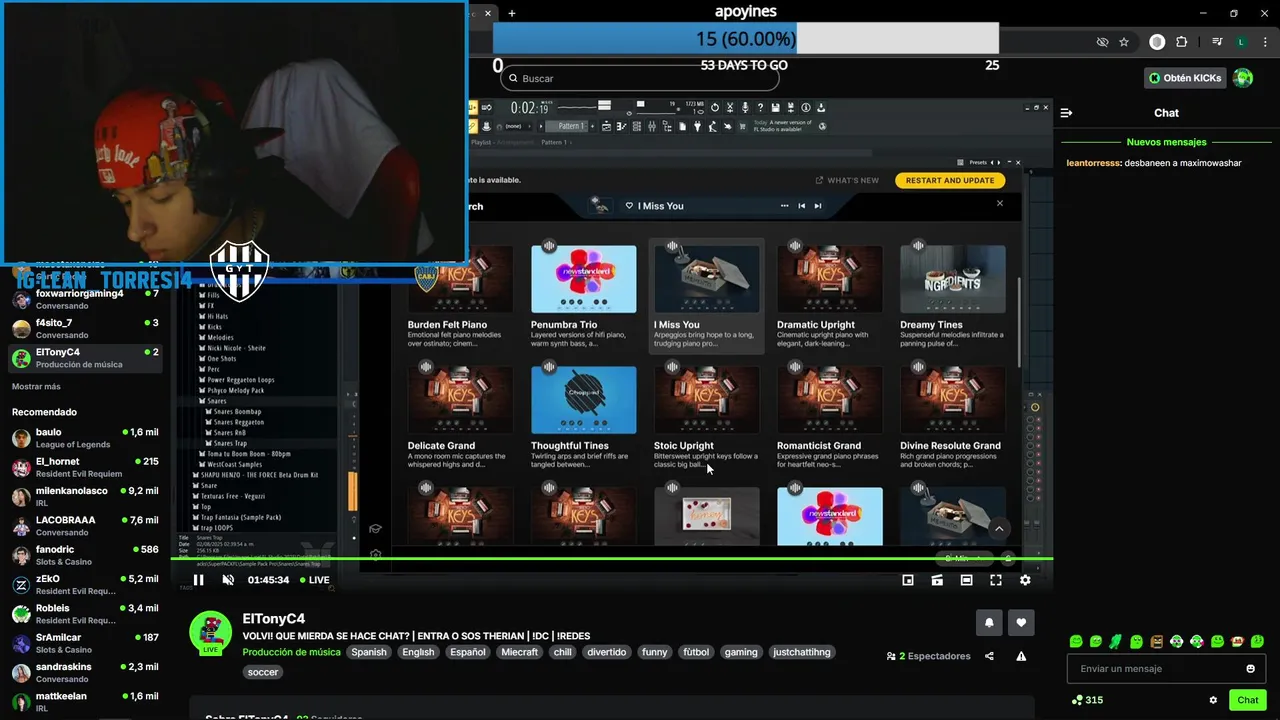Image resolution: width=1280 pixels, height=720 pixels.
Task: Open the user profile avatar menu
Action: (x=1243, y=78)
